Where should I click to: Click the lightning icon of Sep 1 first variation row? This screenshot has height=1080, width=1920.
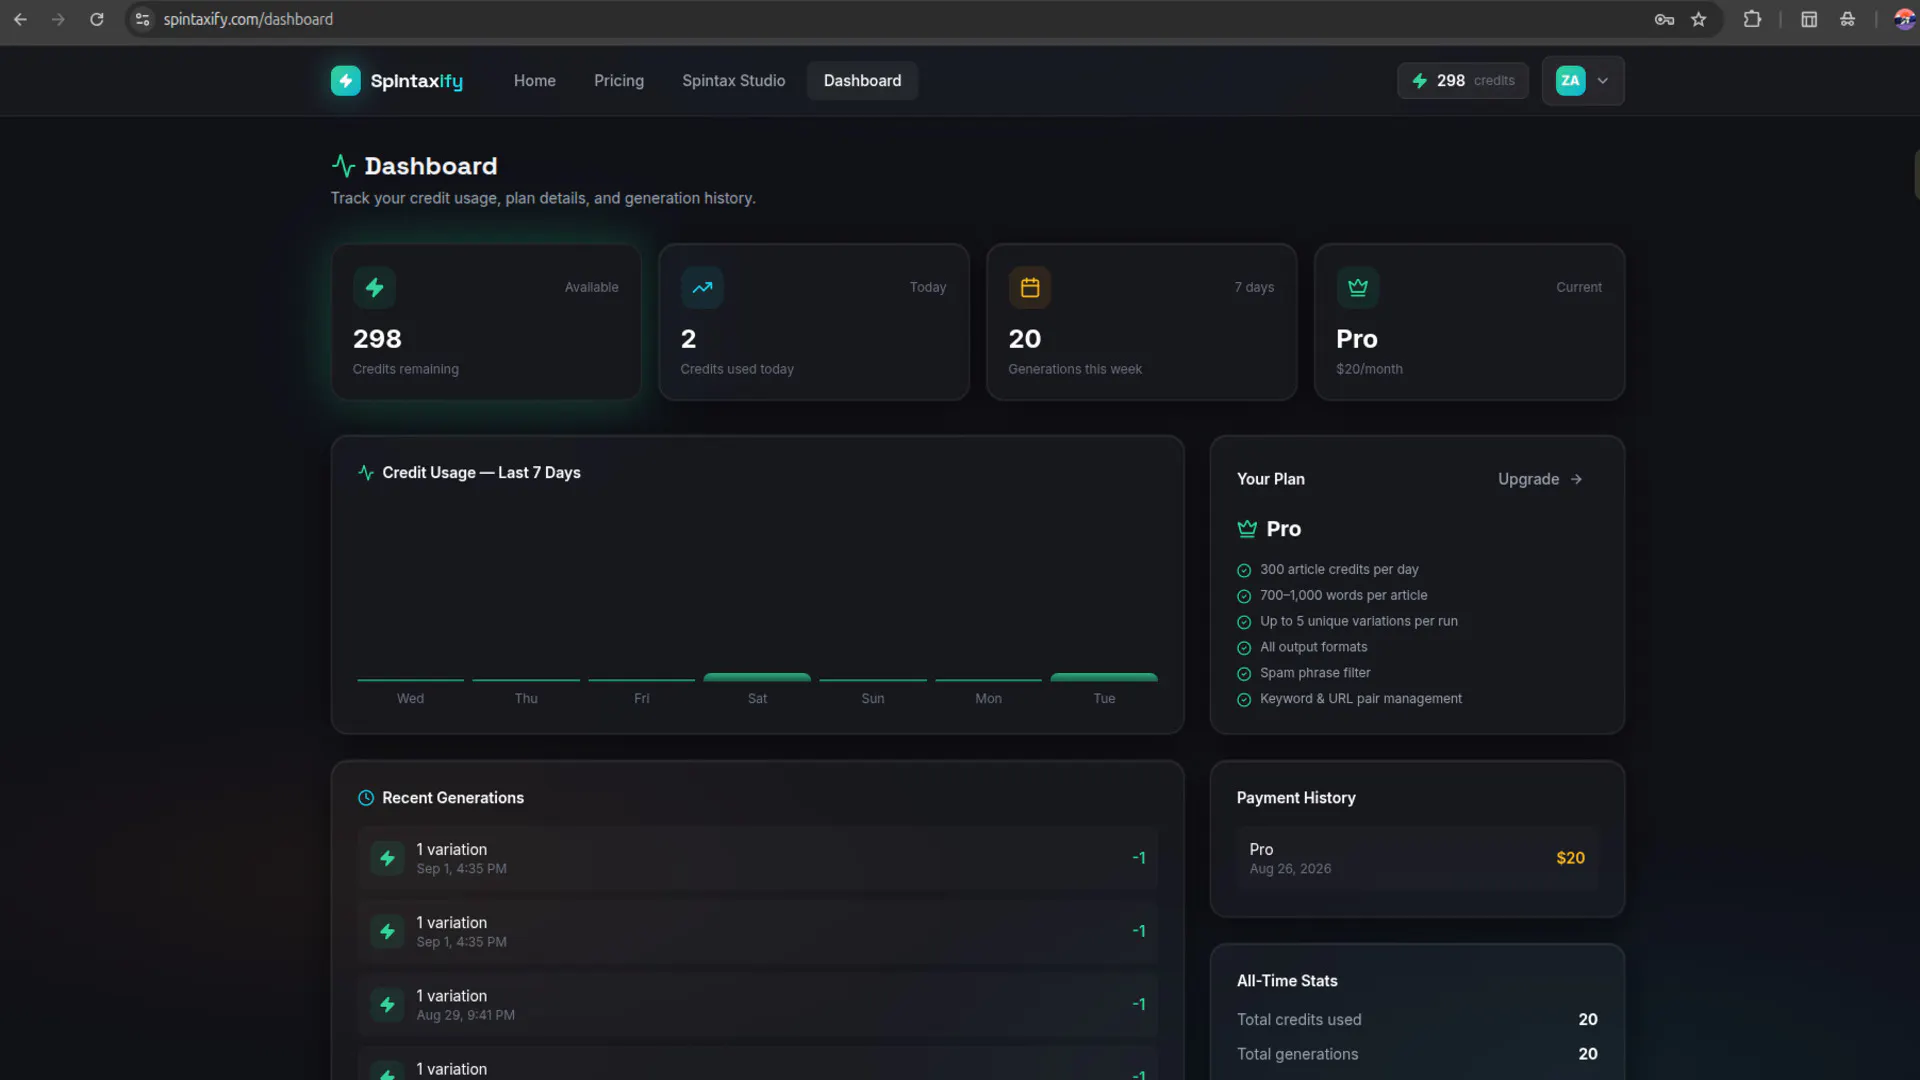pyautogui.click(x=387, y=858)
